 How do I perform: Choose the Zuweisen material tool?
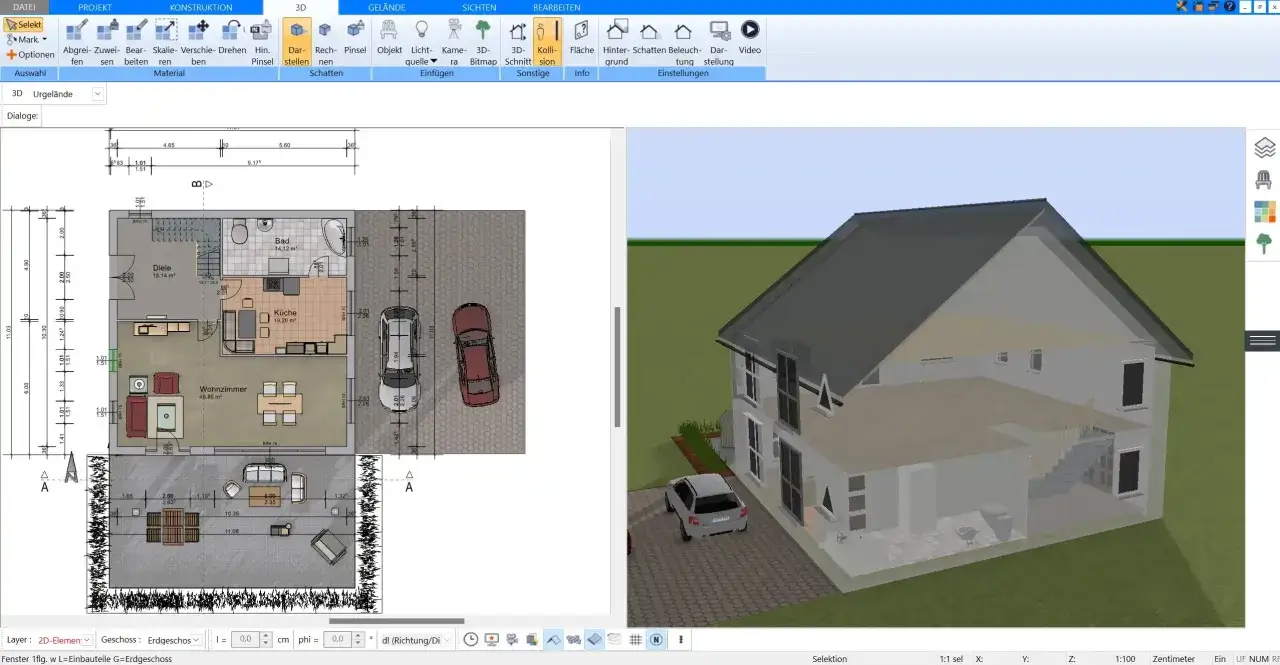[x=107, y=42]
